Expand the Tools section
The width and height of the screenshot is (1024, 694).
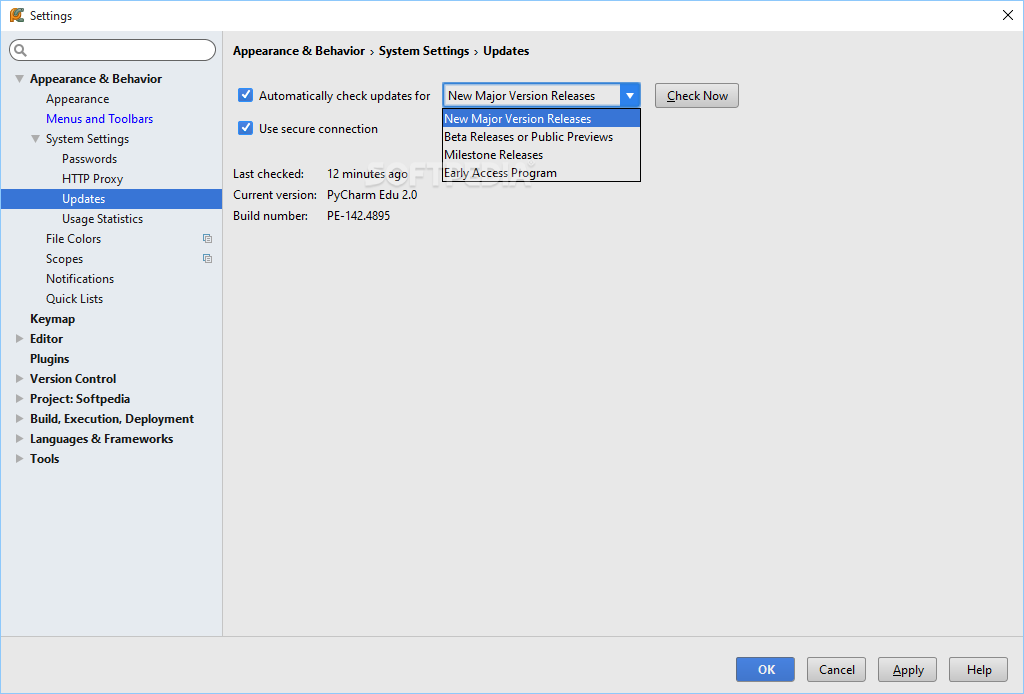click(x=20, y=458)
